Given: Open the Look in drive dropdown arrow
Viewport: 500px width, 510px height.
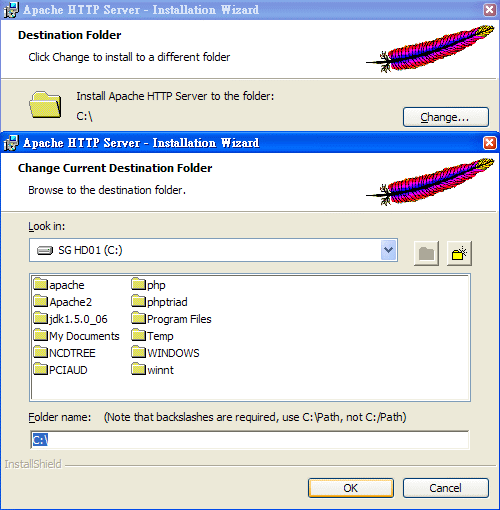Looking at the screenshot, I should tap(388, 250).
